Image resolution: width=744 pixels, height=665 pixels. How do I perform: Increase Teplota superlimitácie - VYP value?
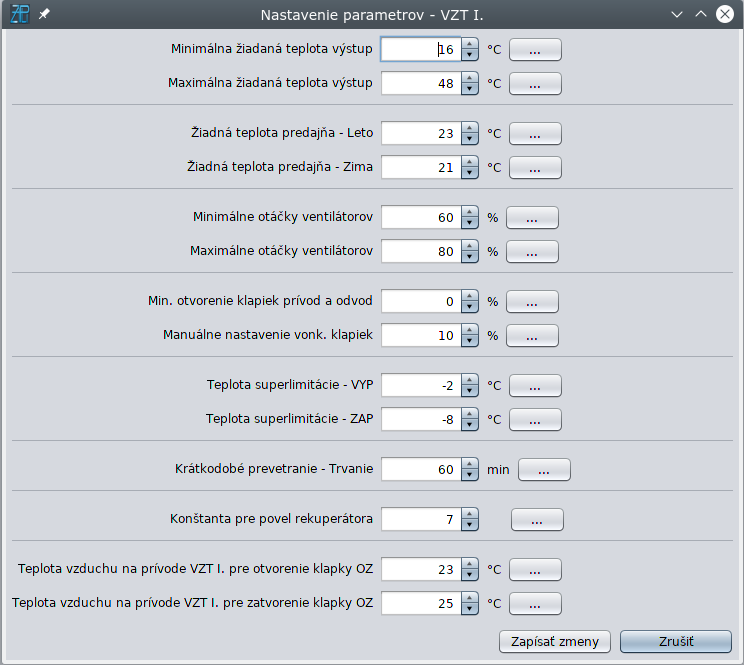click(x=469, y=380)
